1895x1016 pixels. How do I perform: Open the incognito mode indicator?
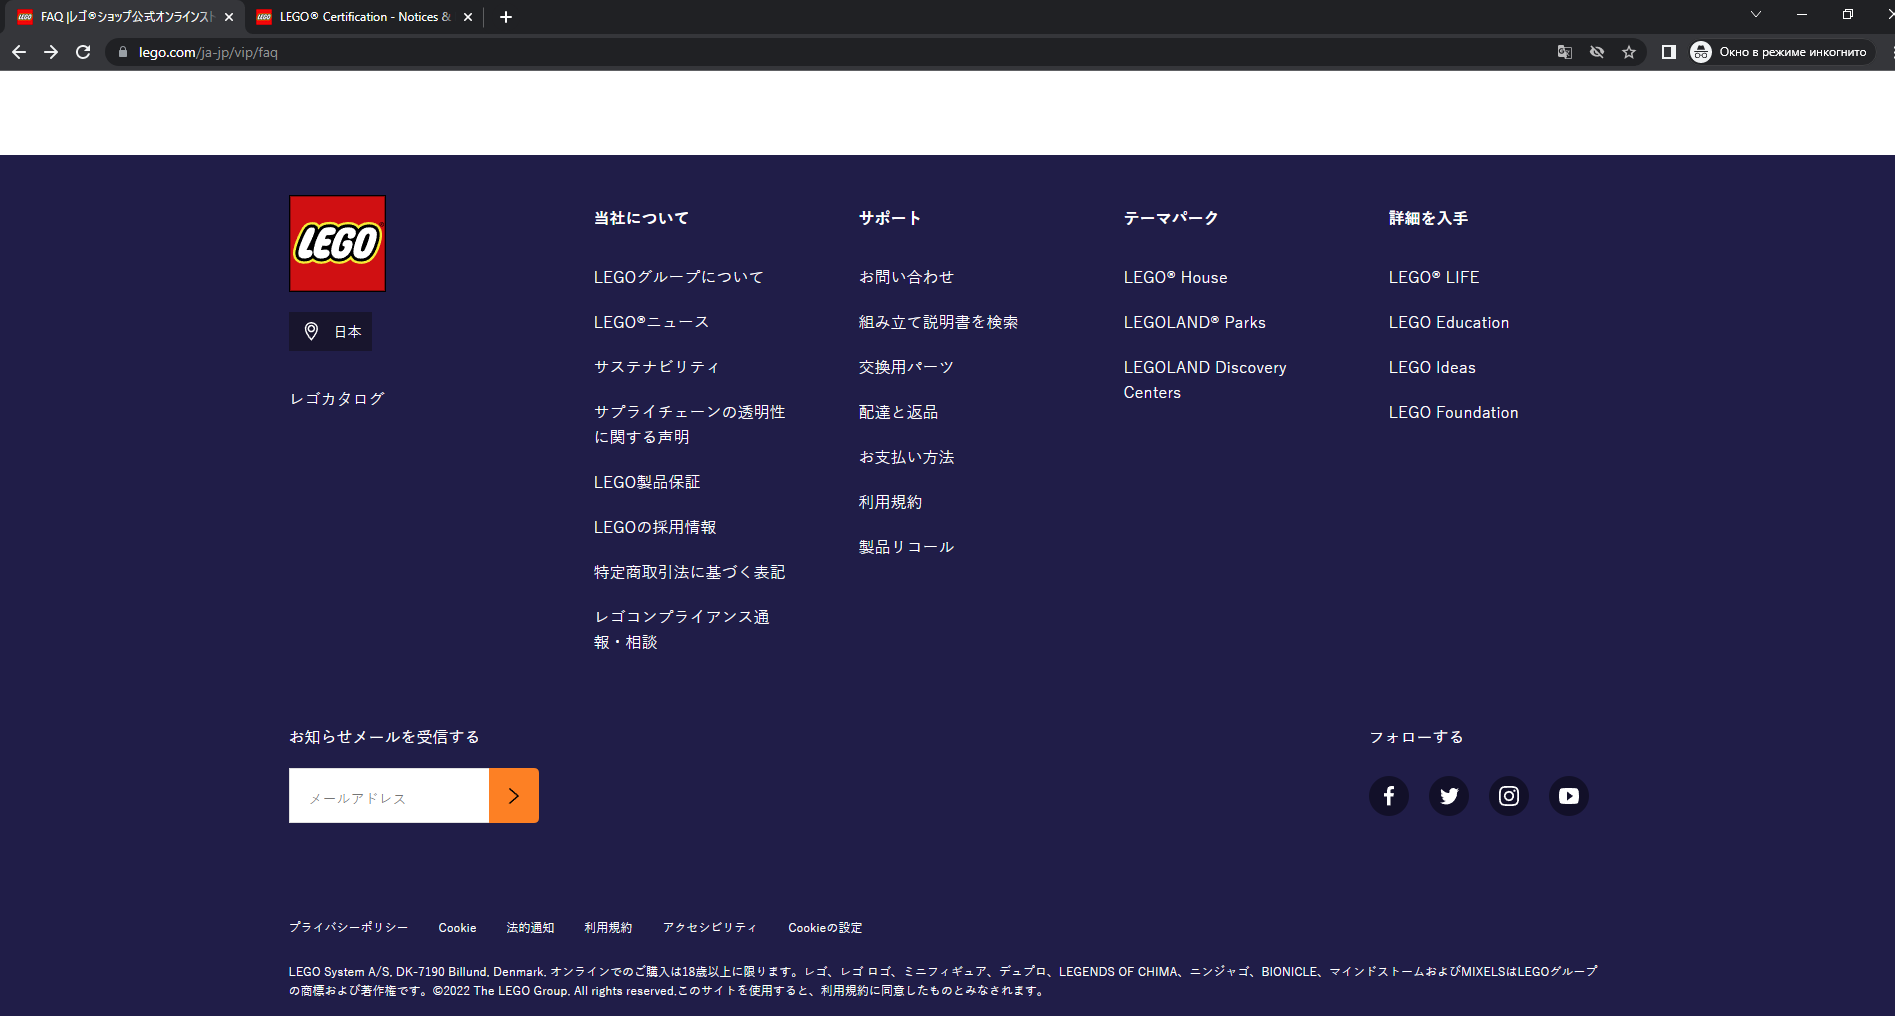[1779, 52]
